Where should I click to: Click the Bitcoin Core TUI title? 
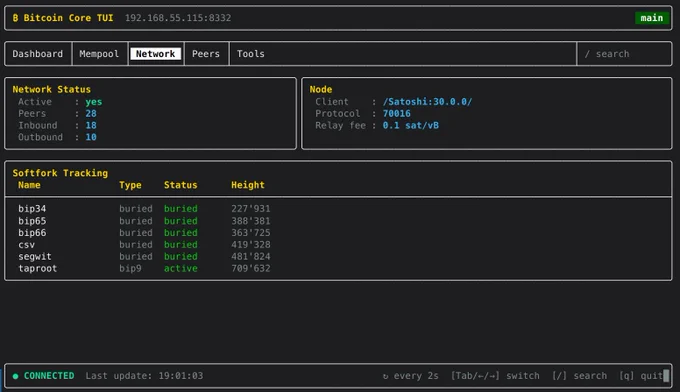pos(68,18)
